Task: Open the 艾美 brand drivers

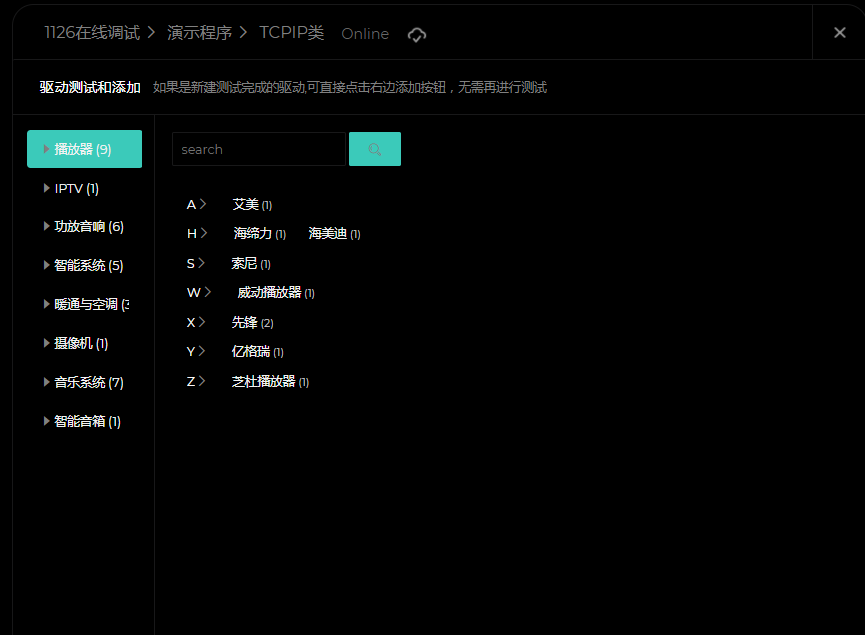Action: [246, 204]
